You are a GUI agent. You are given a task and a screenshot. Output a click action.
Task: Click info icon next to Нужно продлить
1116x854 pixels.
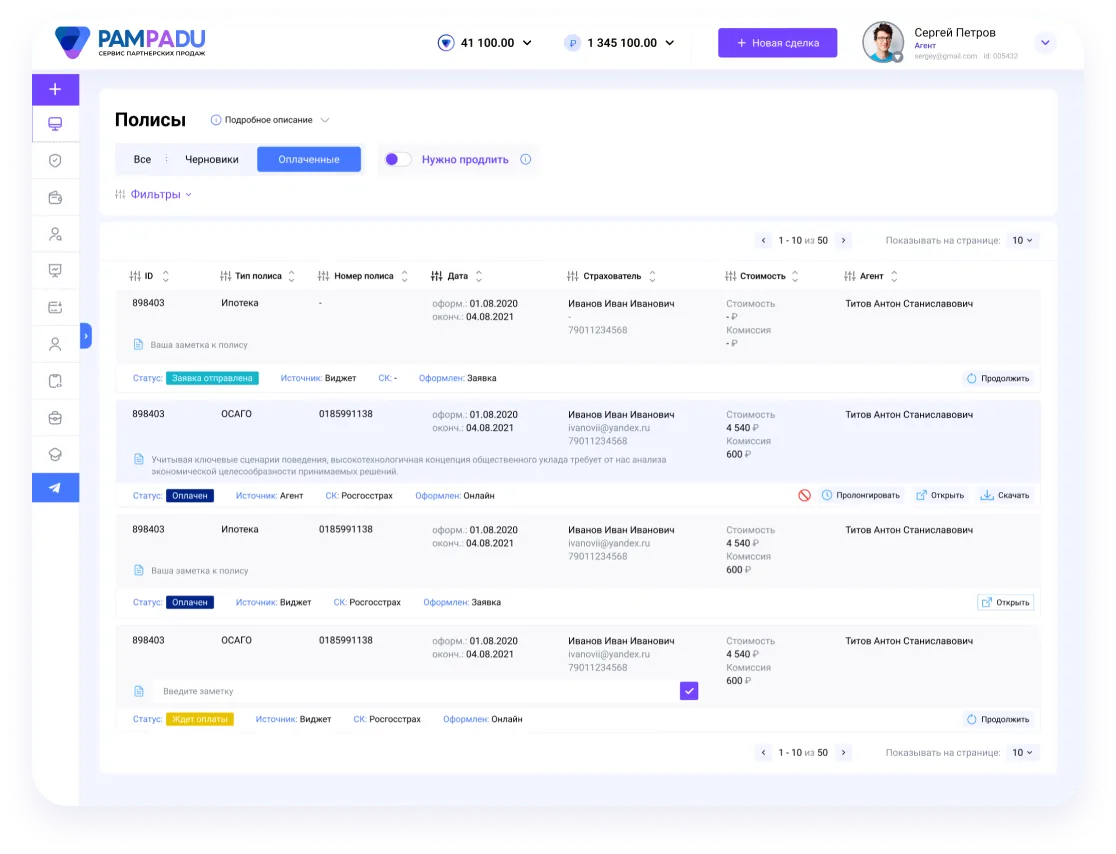[526, 159]
